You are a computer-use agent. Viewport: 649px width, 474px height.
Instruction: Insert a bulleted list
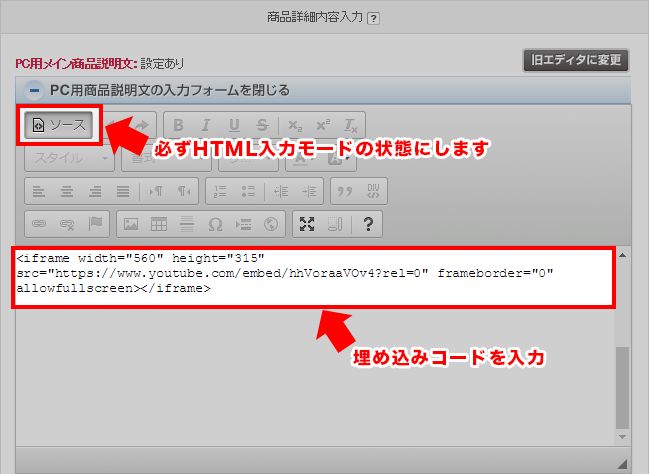[x=248, y=191]
